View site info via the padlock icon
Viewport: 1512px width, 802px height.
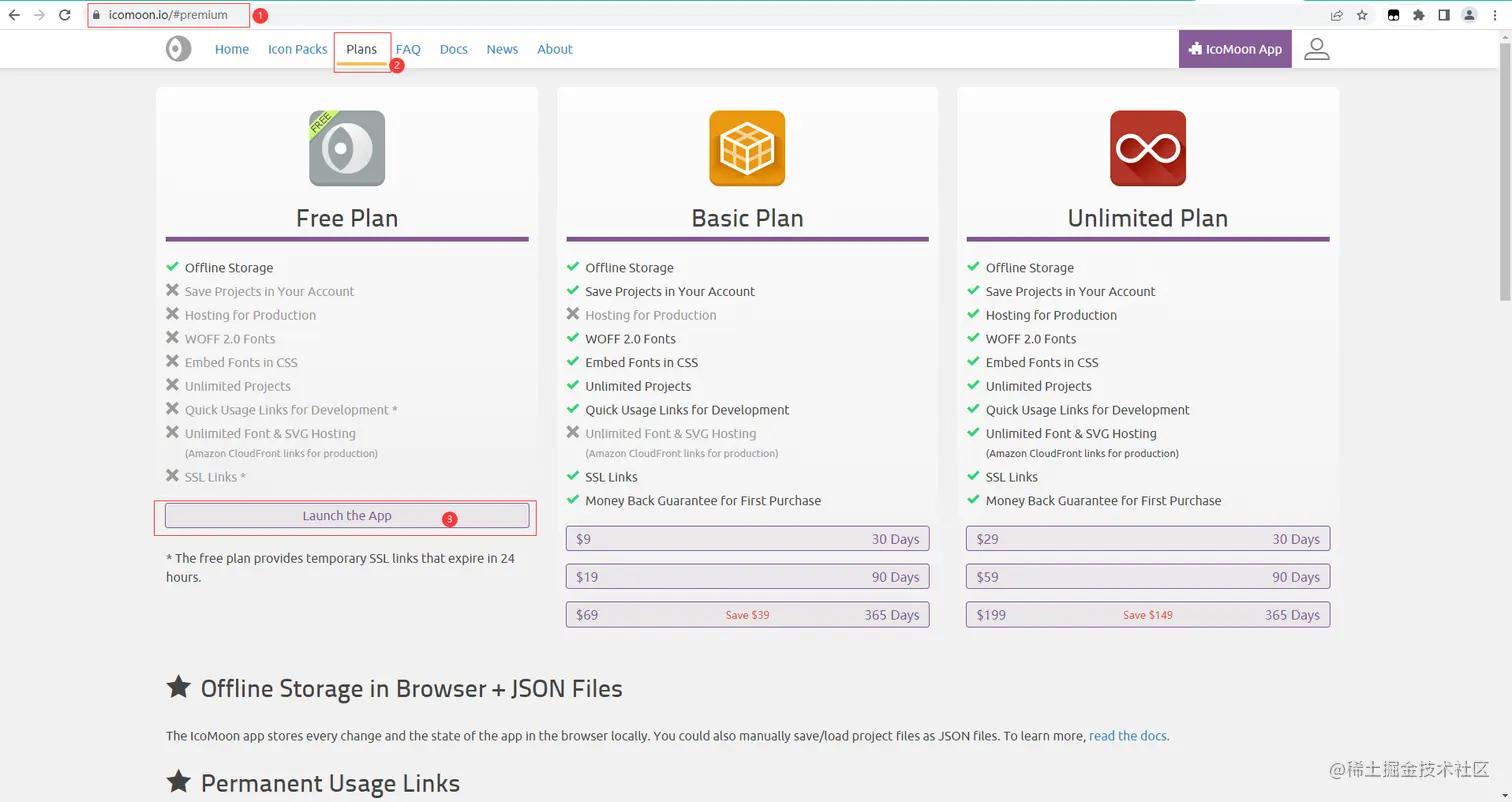pos(97,15)
